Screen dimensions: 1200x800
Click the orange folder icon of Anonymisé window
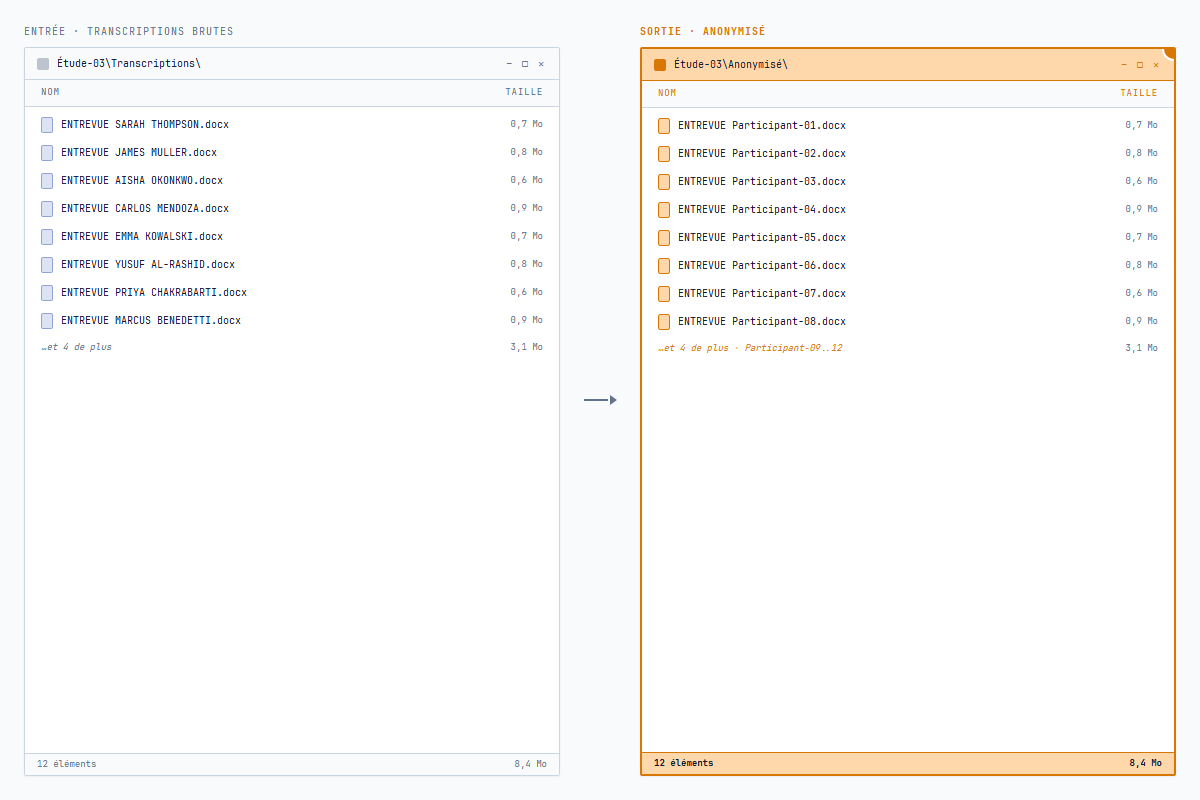[660, 65]
